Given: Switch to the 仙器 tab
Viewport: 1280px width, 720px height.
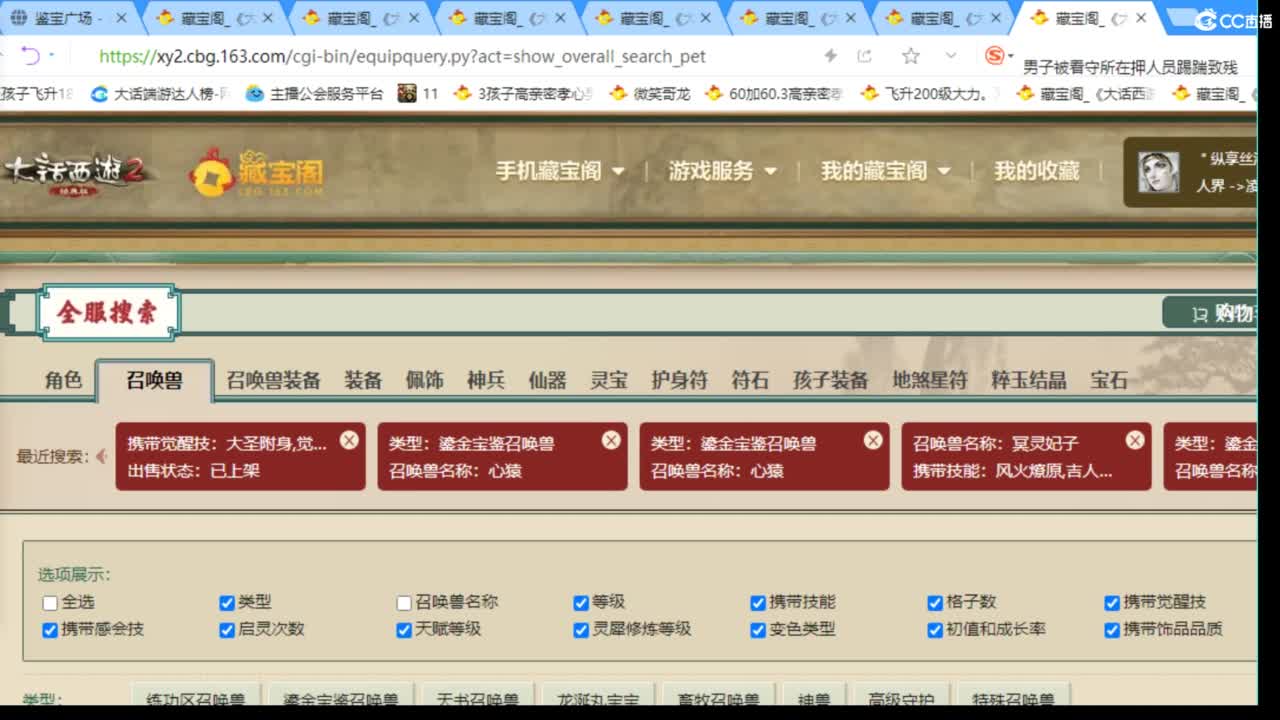Looking at the screenshot, I should point(547,380).
